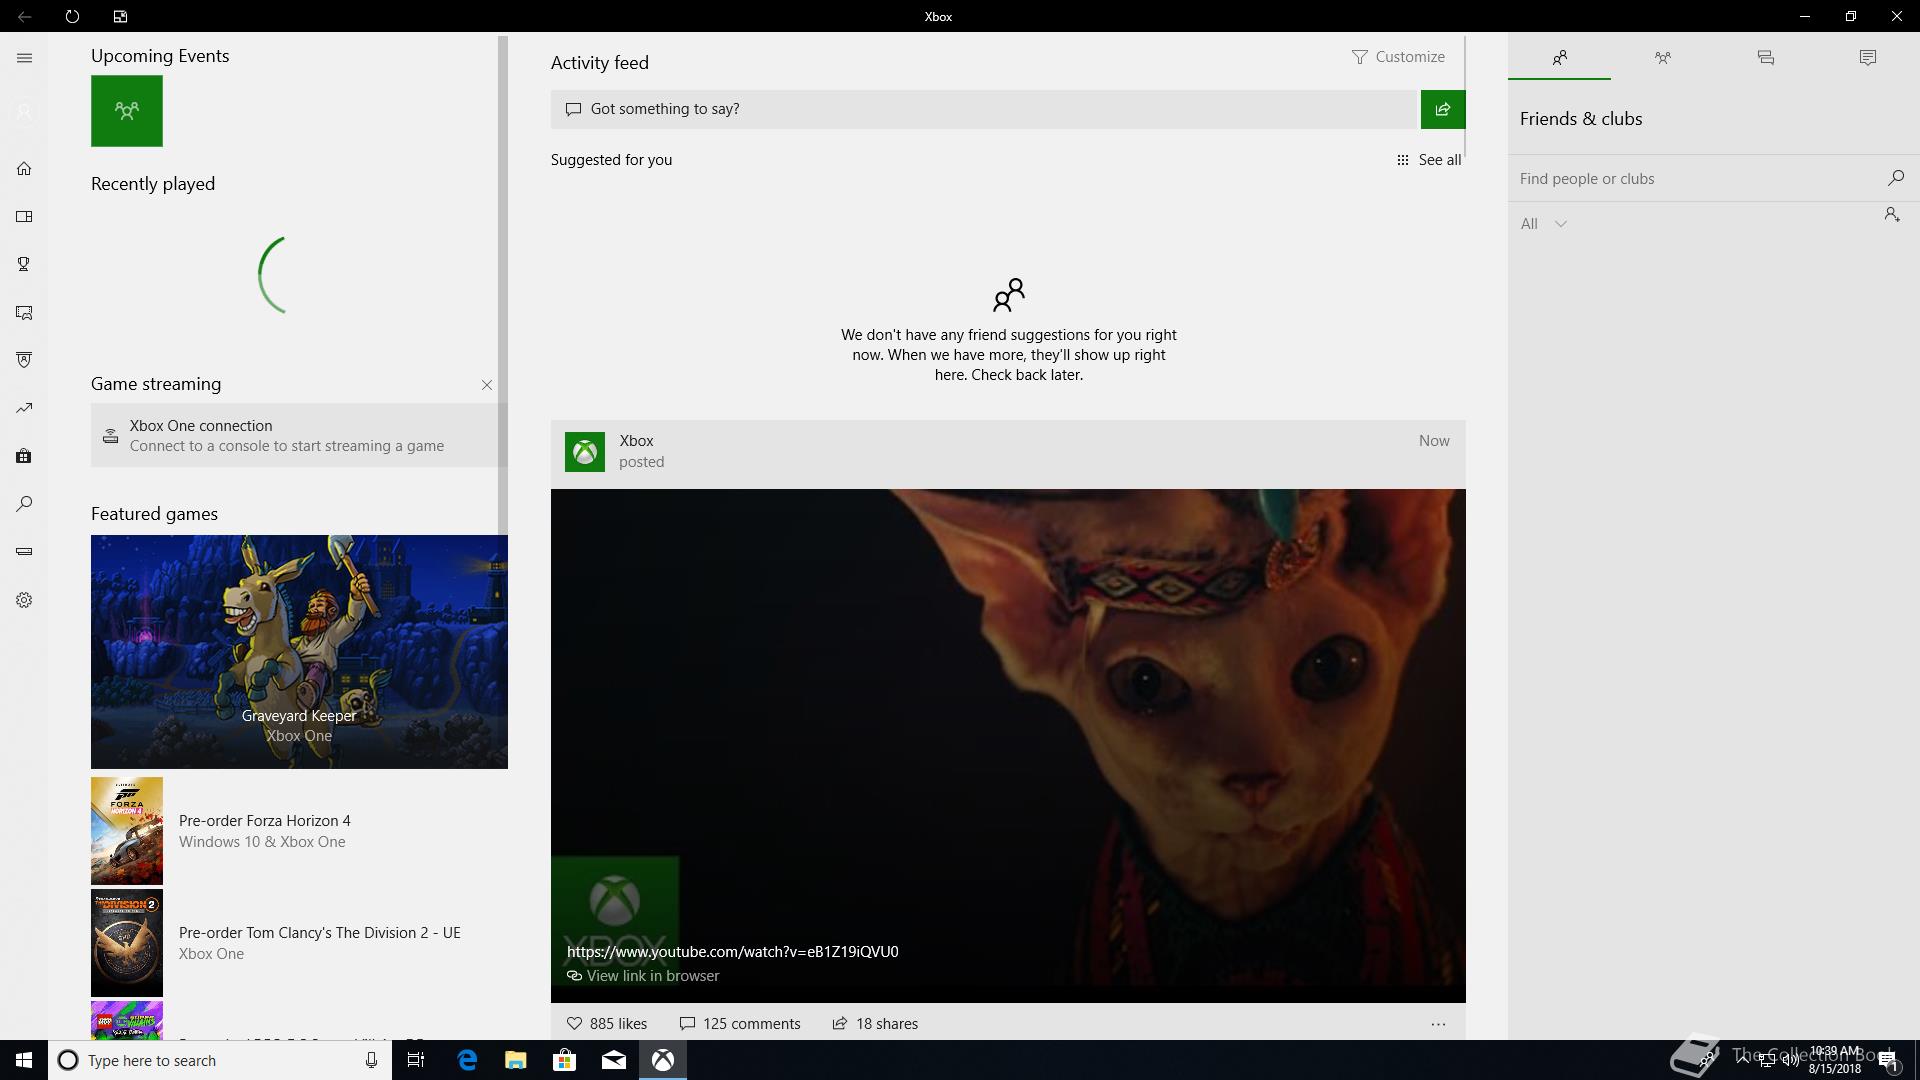Open Task View on the taskbar

pos(416,1060)
